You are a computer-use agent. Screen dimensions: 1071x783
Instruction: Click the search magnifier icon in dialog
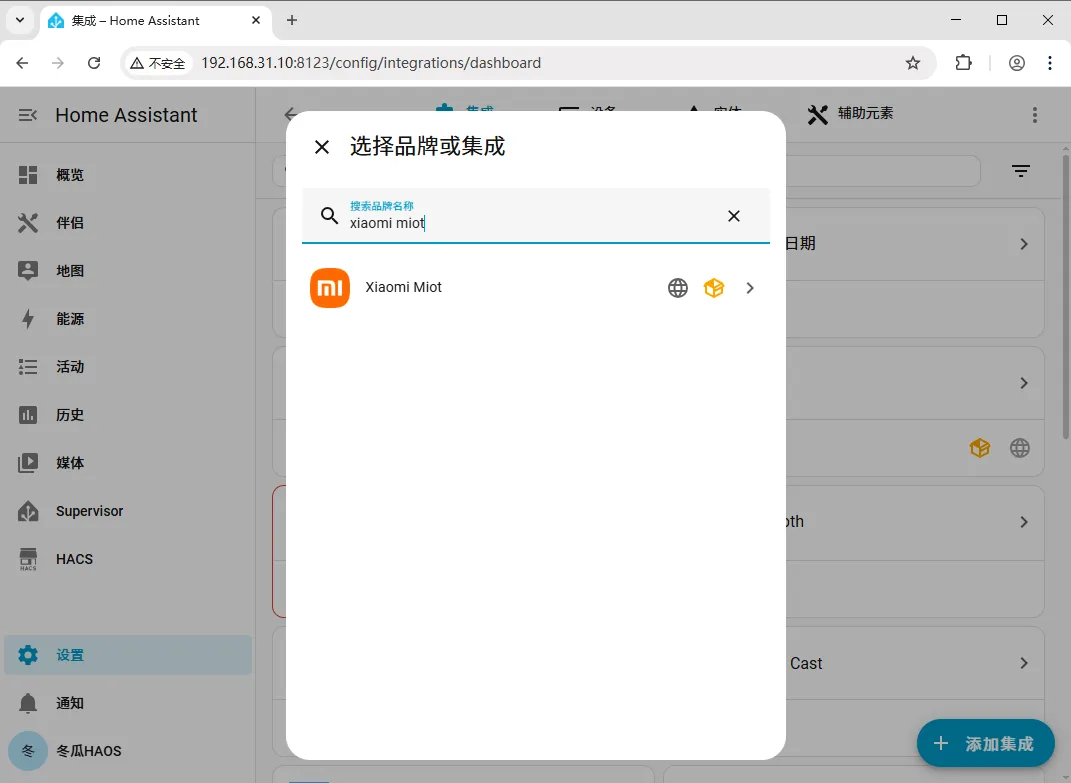tap(329, 216)
